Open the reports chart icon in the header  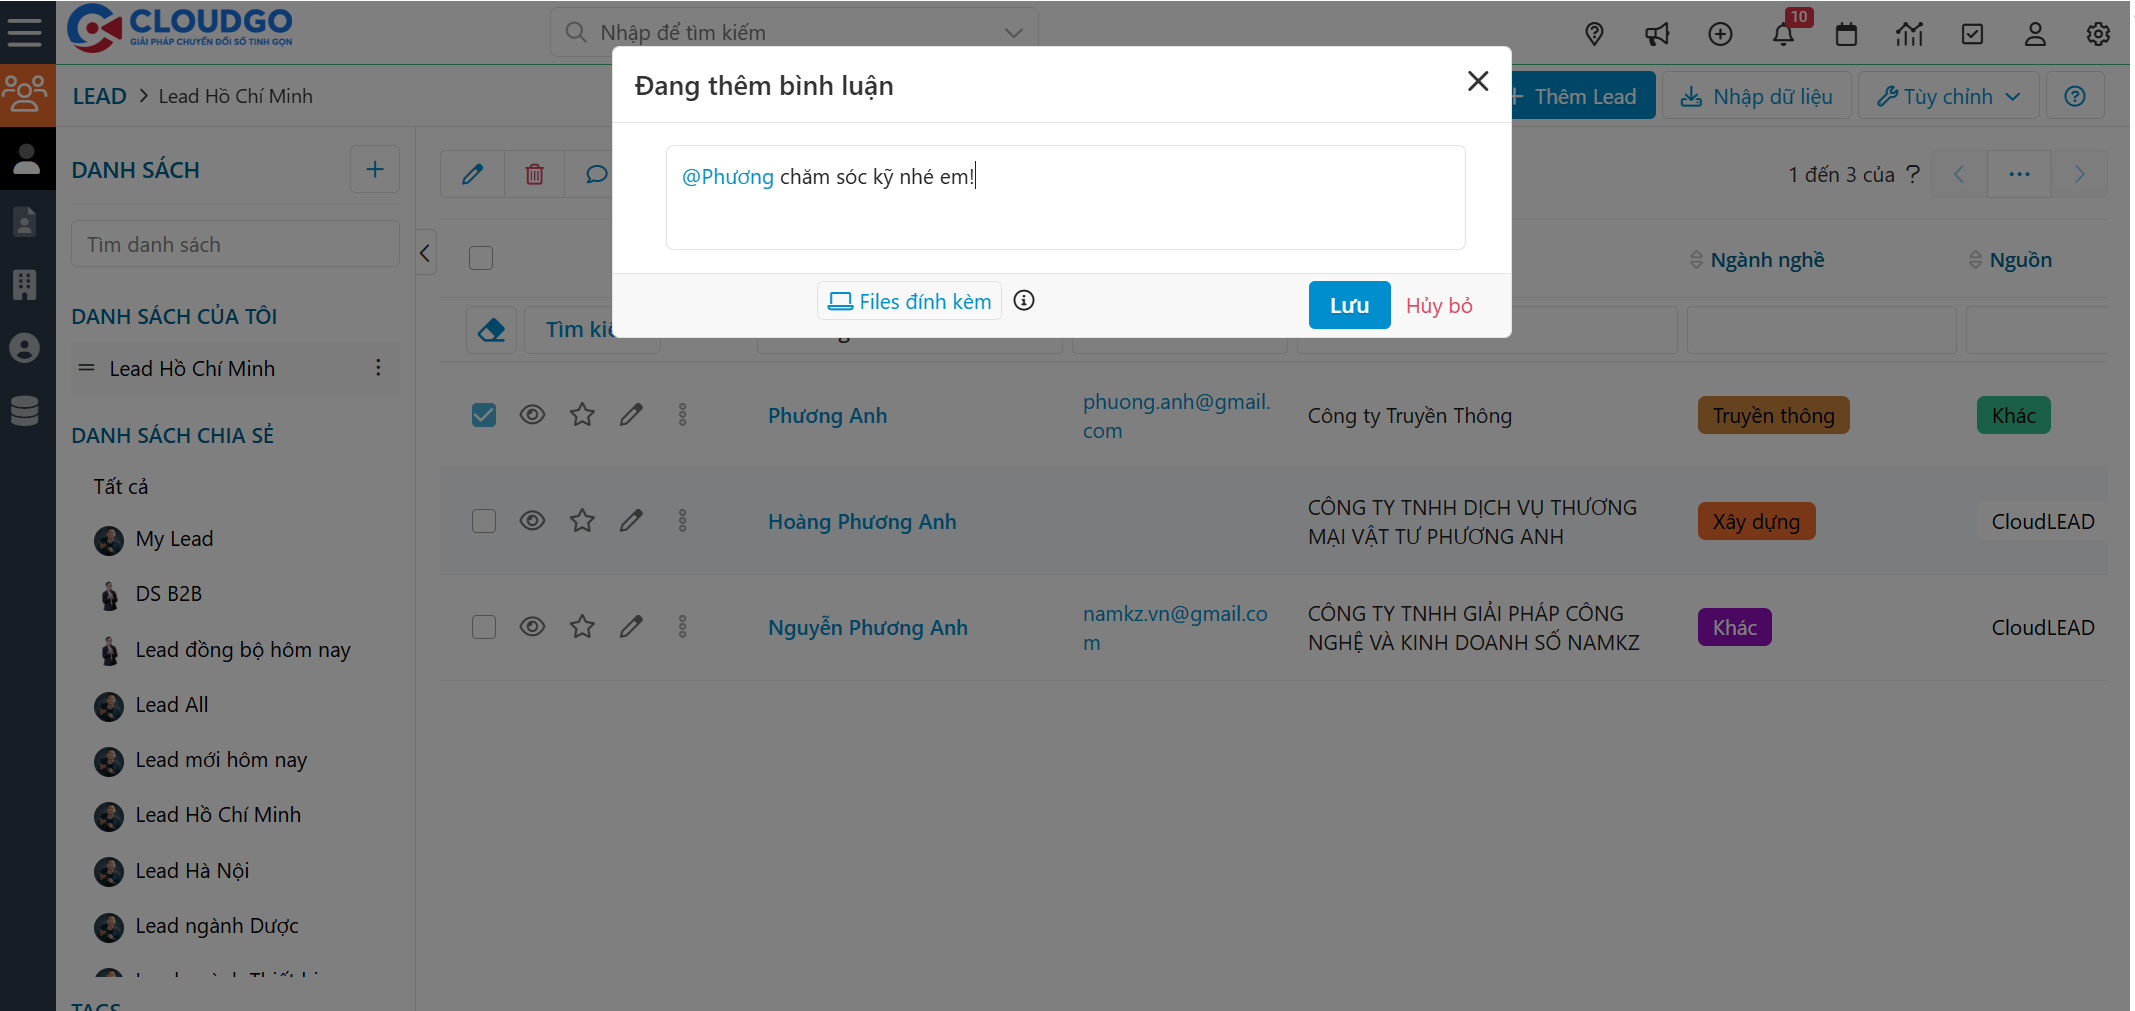coord(1910,33)
